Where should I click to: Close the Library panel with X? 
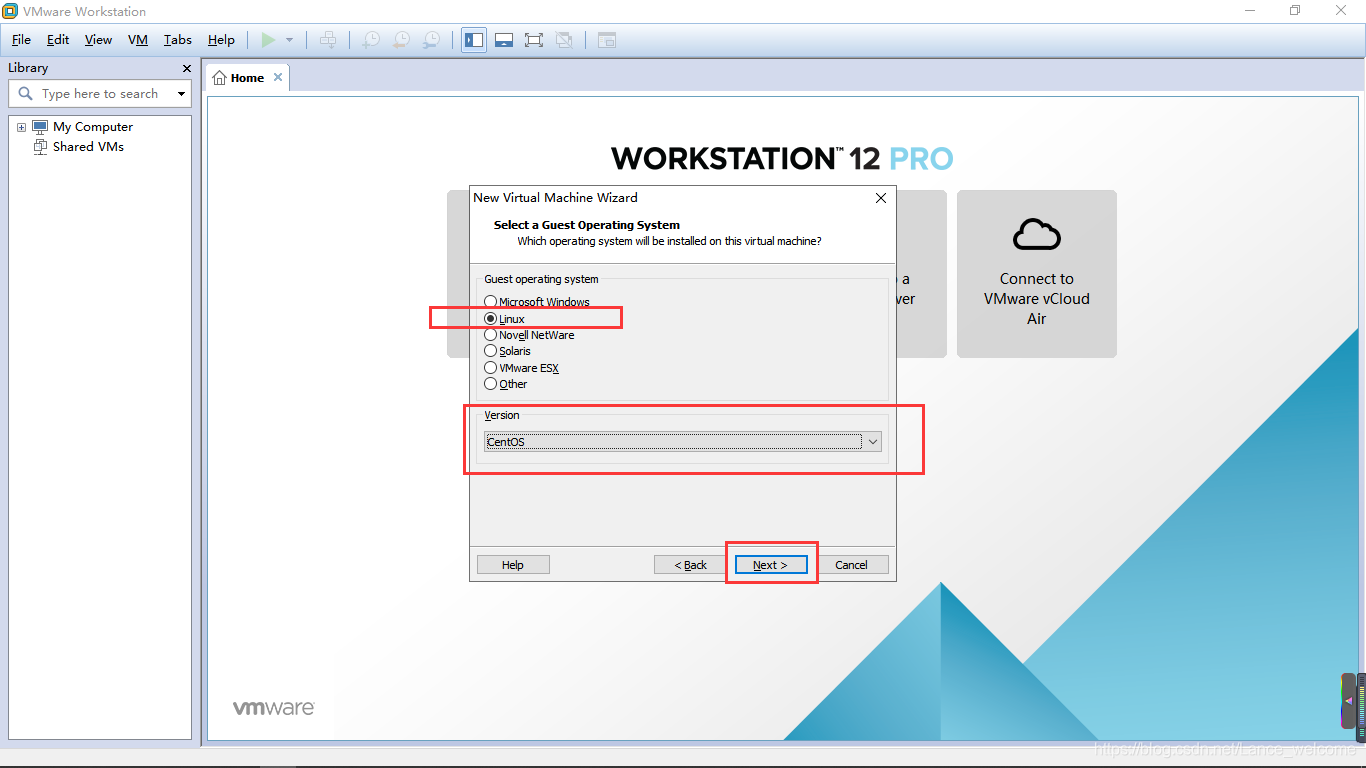tap(186, 68)
